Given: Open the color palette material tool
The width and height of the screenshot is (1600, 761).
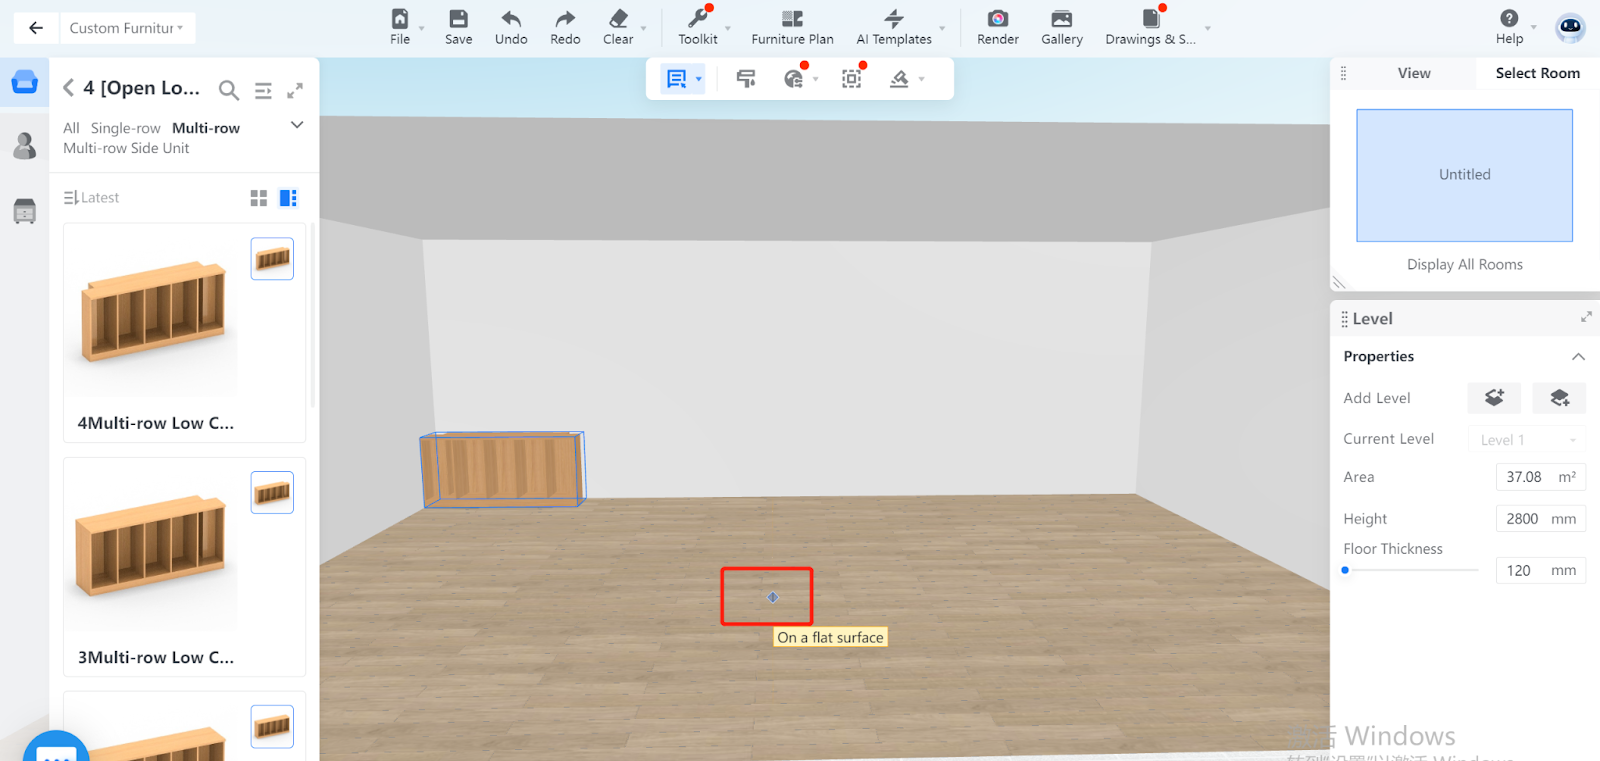Looking at the screenshot, I should coord(794,79).
